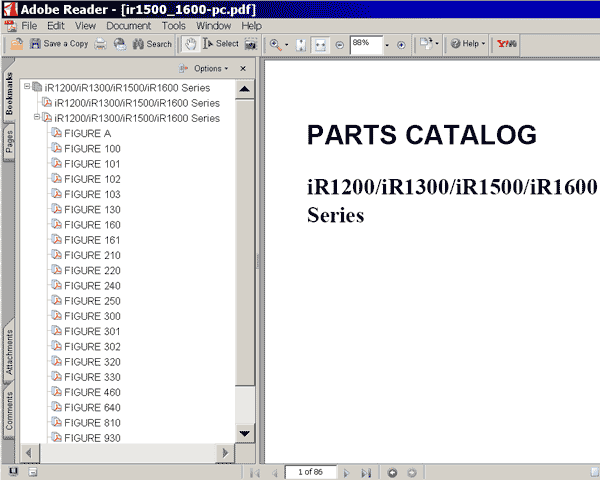Select the FIGURE 302 bookmark

92,347
